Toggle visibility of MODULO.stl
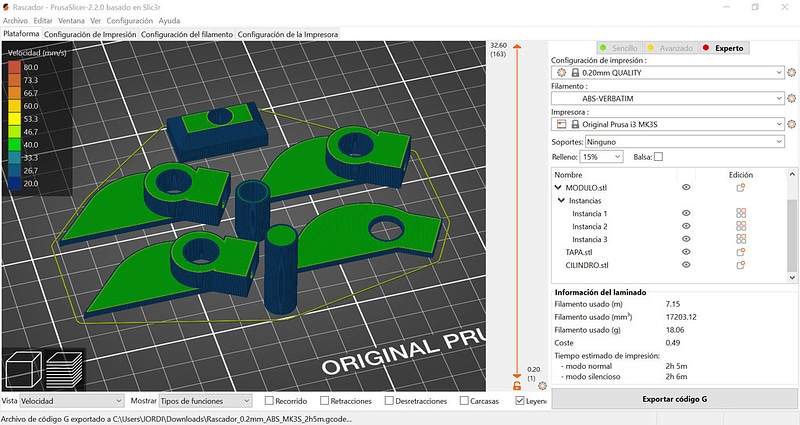This screenshot has width=800, height=425. coord(686,187)
